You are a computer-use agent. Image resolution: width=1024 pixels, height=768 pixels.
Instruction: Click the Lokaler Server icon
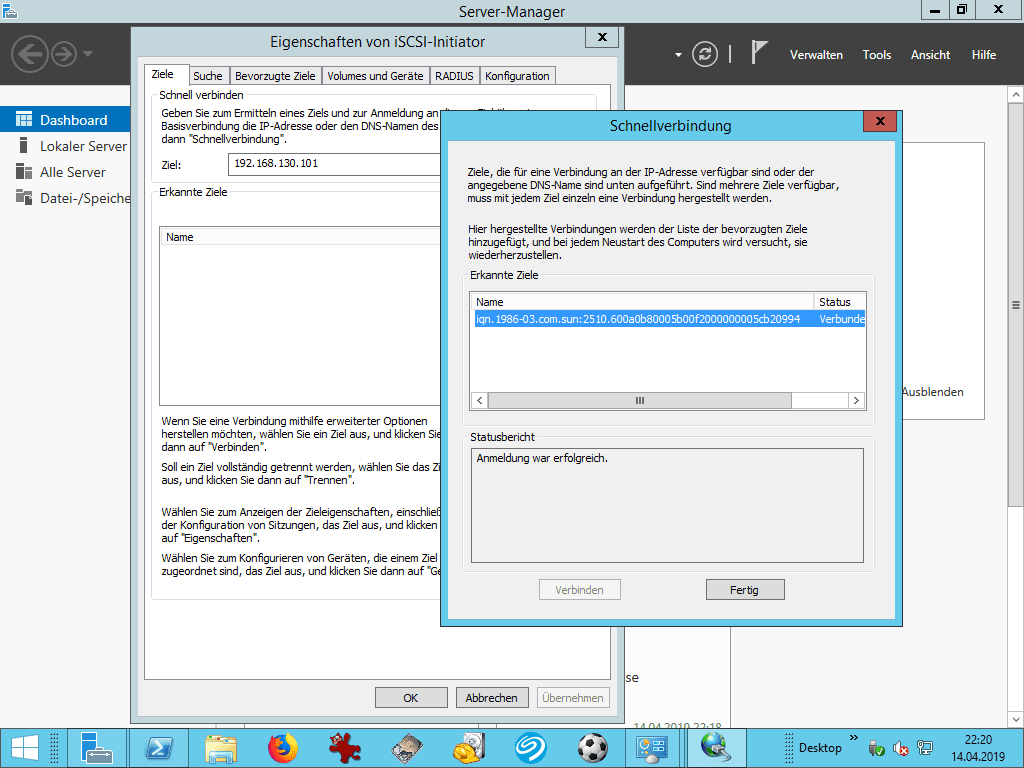[24, 145]
